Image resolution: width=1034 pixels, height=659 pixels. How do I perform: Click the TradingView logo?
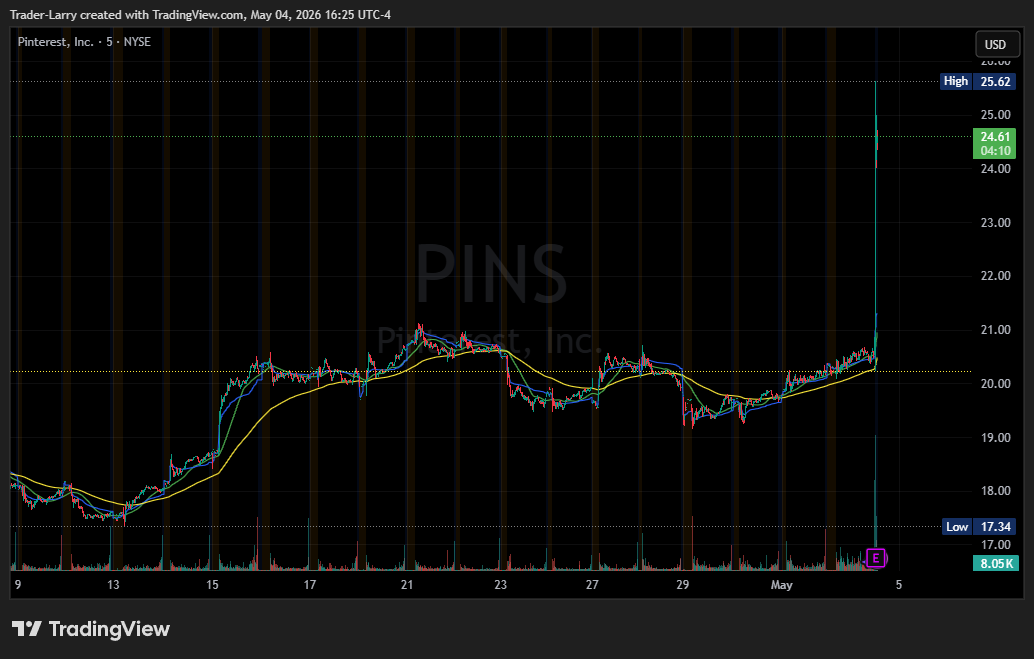[91, 629]
